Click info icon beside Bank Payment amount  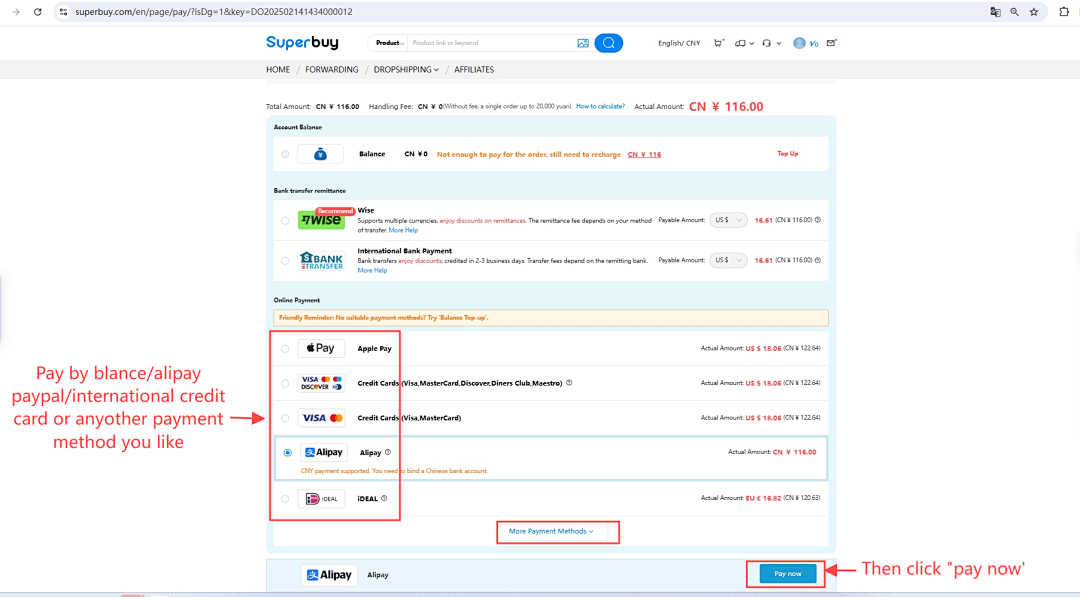(818, 260)
